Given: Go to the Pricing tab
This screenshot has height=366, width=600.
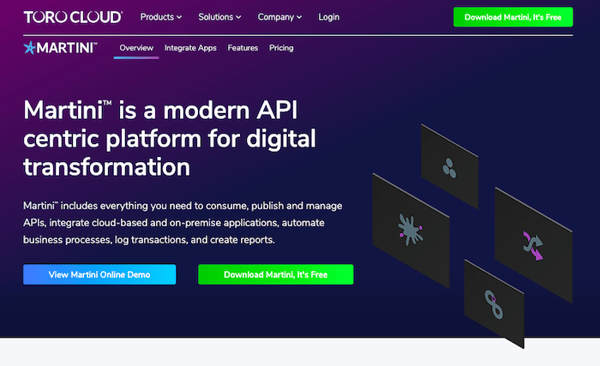Looking at the screenshot, I should click(x=281, y=48).
